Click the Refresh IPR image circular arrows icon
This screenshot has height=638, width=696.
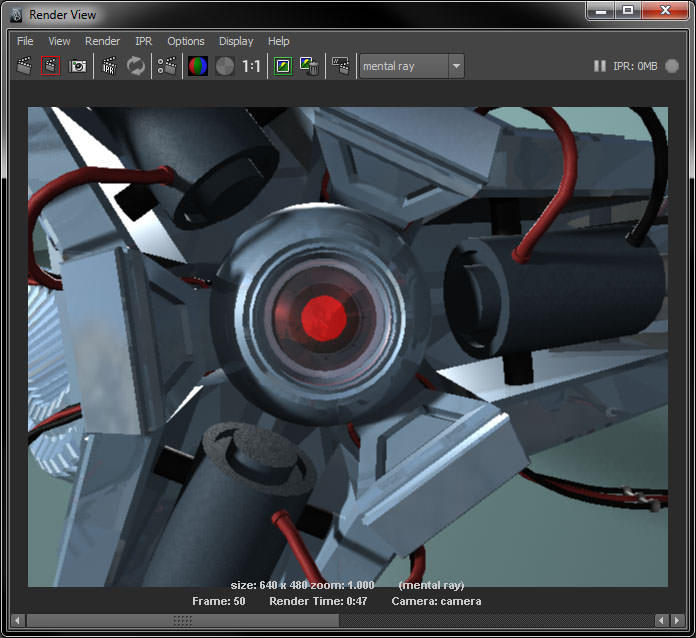point(136,66)
